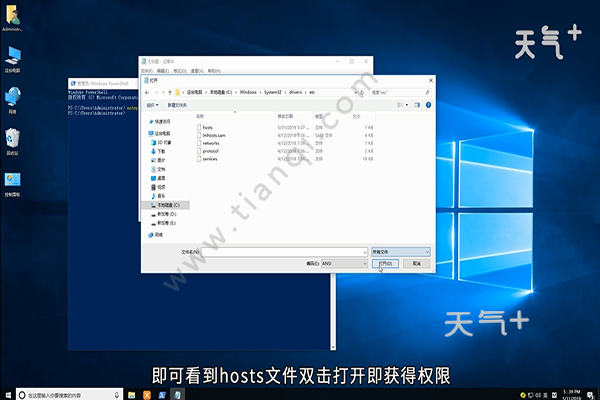Select 网络 (Network) in sidebar
This screenshot has width=600, height=400.
click(156, 235)
